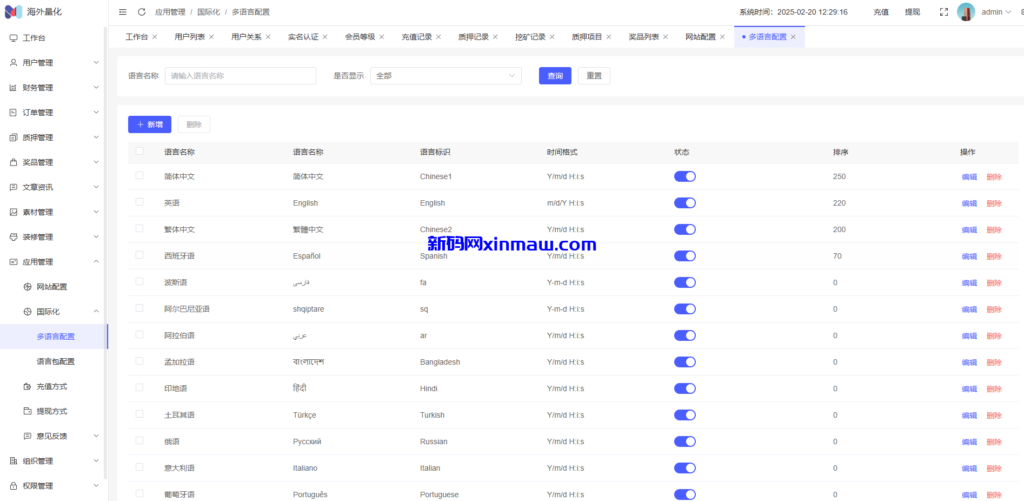1024x501 pixels.
Task: Click the 素材管理 image icon
Action: tap(13, 212)
